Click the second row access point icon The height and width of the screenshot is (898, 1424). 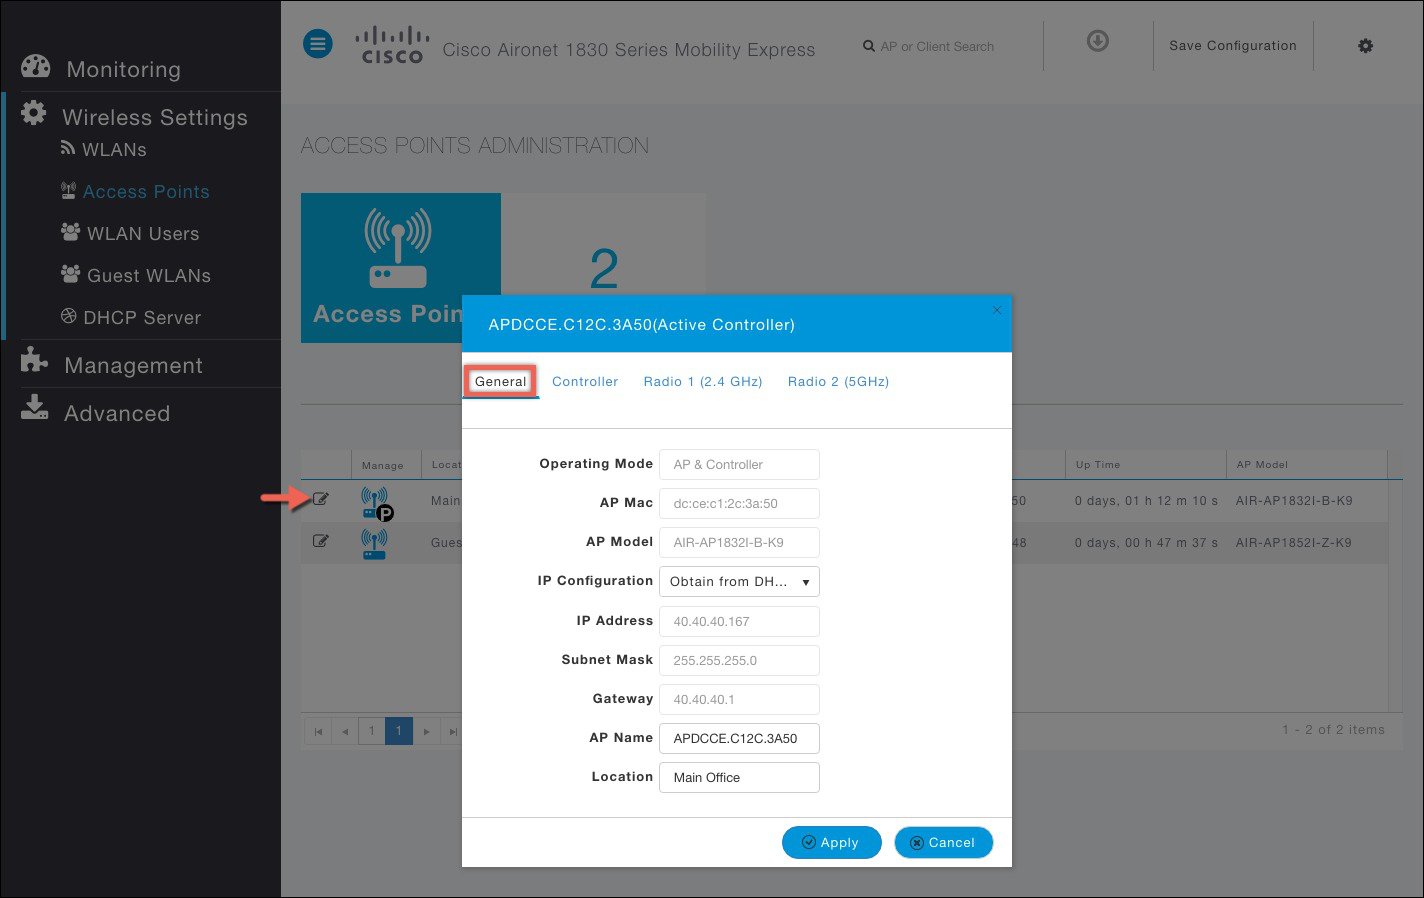(374, 544)
